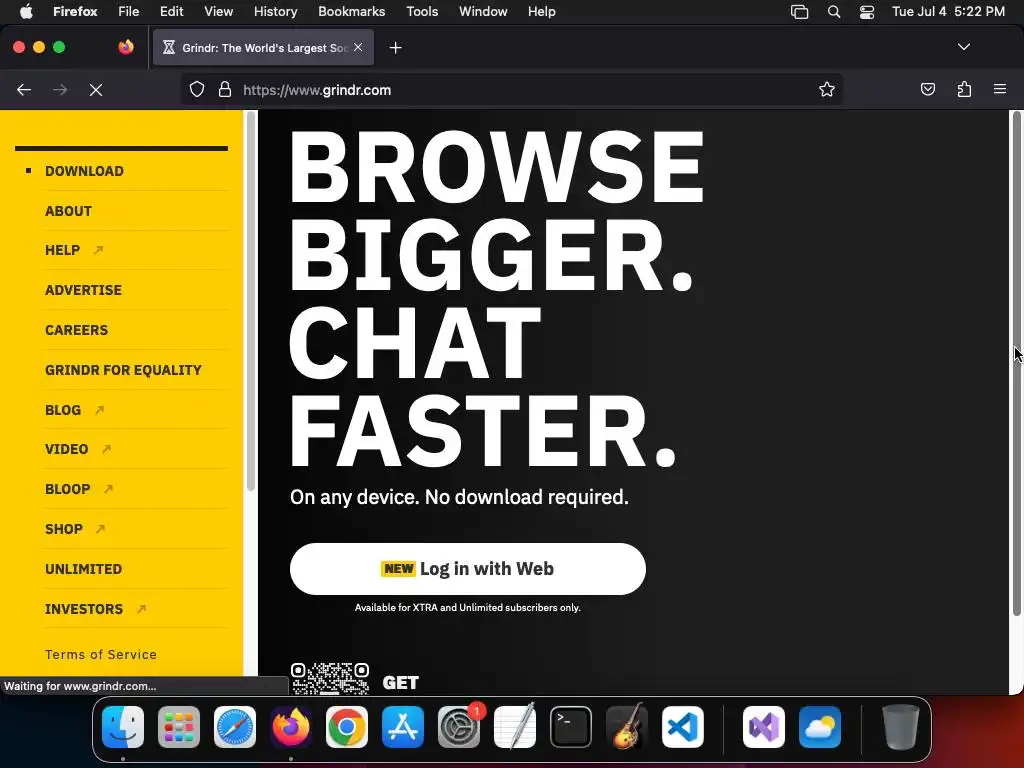Save the page to Pocket
Screen dimensions: 1024x768
(x=927, y=89)
